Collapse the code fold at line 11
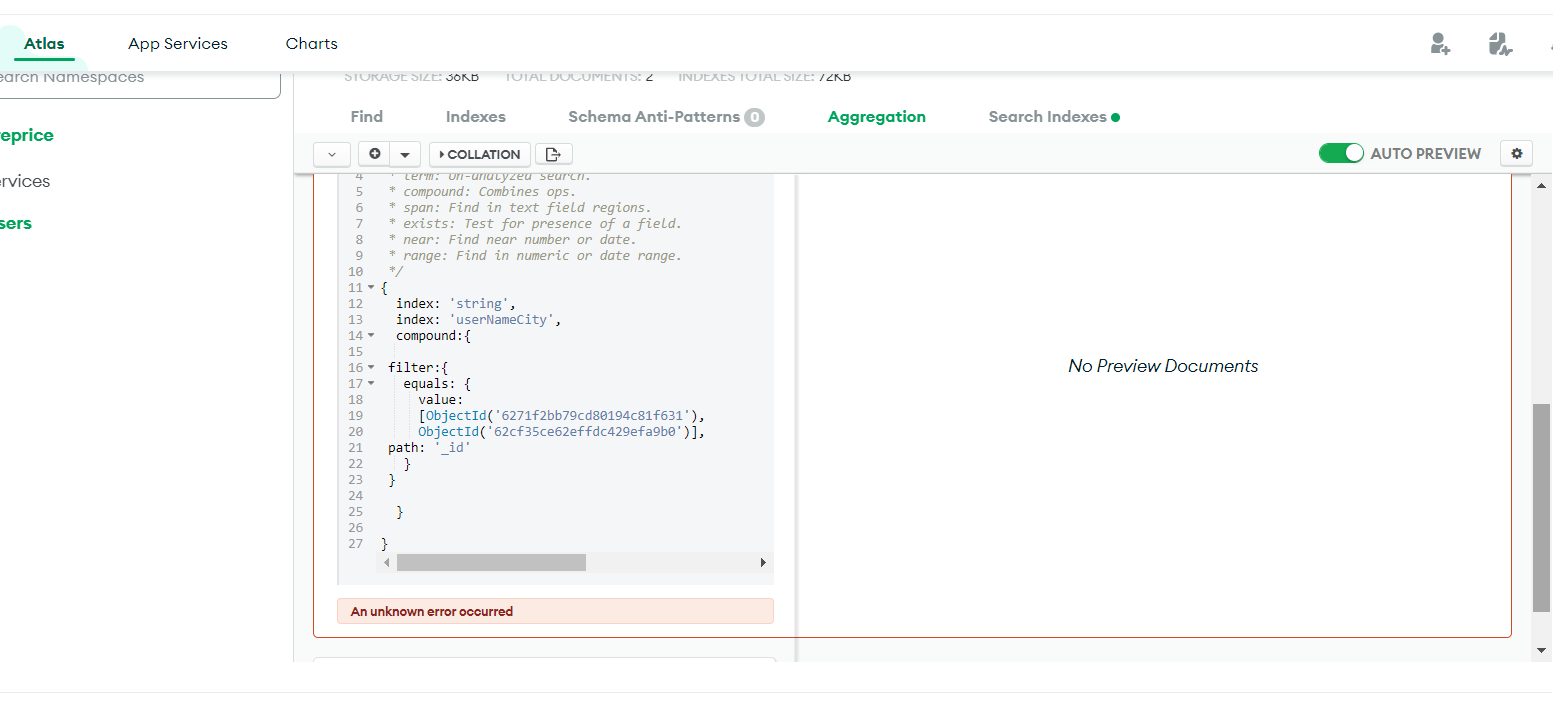The image size is (1553, 705). [x=371, y=288]
